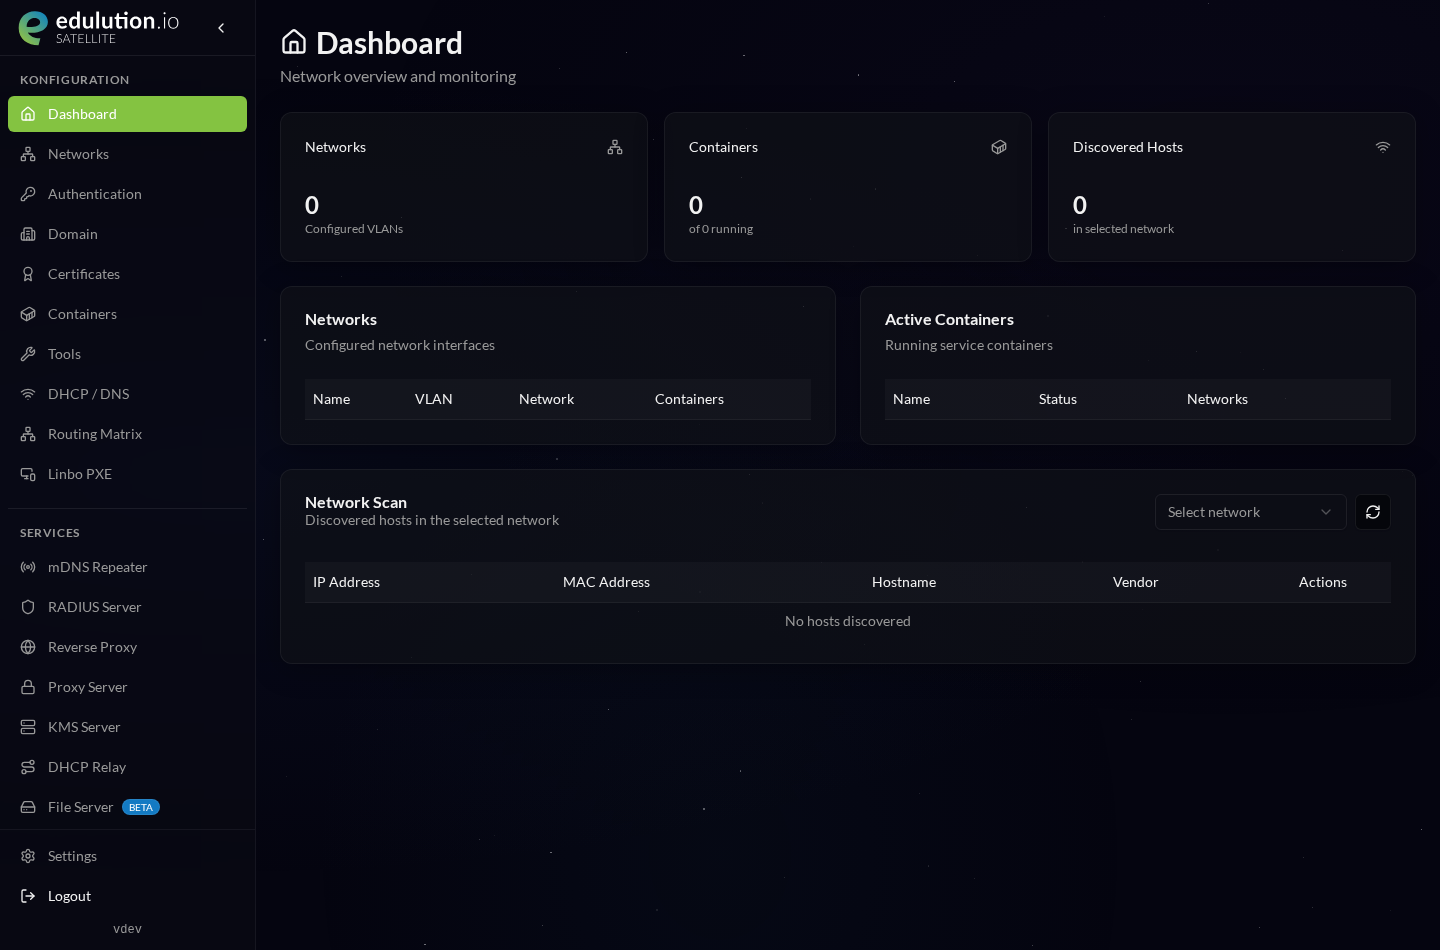1440x950 pixels.
Task: Click the RADIUS Server shield icon
Action: (x=28, y=607)
